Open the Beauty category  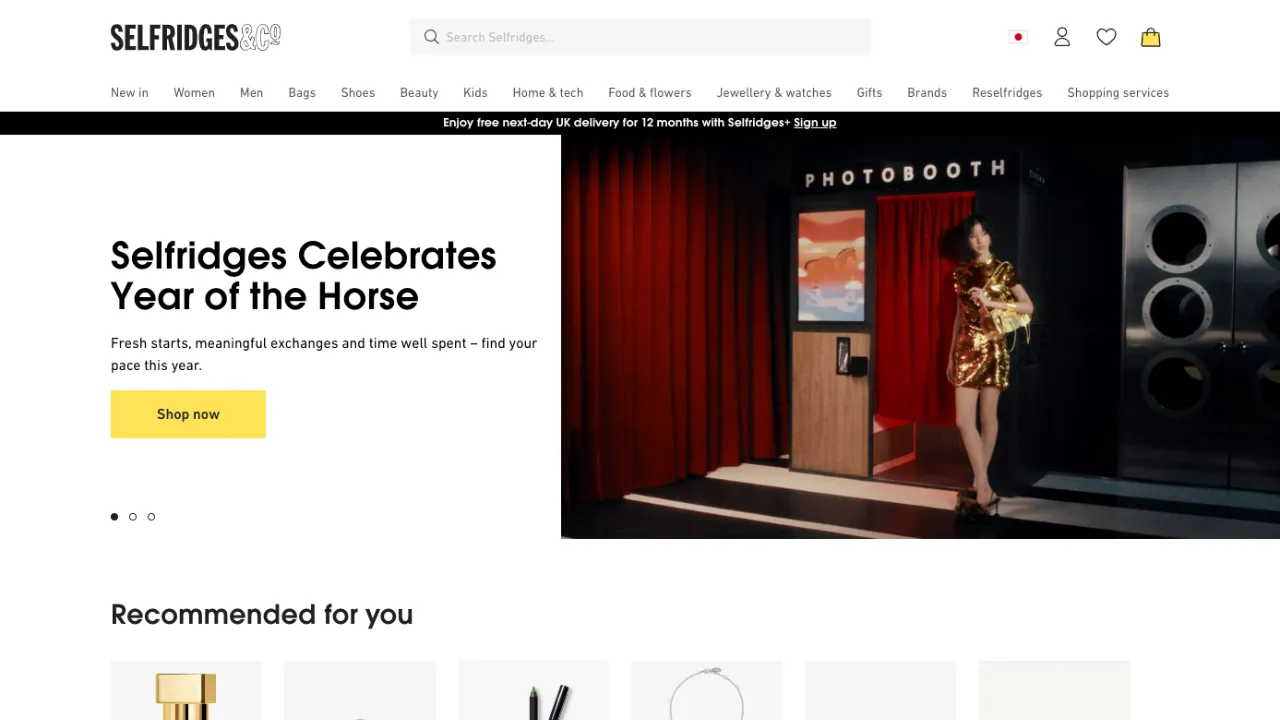pos(419,93)
